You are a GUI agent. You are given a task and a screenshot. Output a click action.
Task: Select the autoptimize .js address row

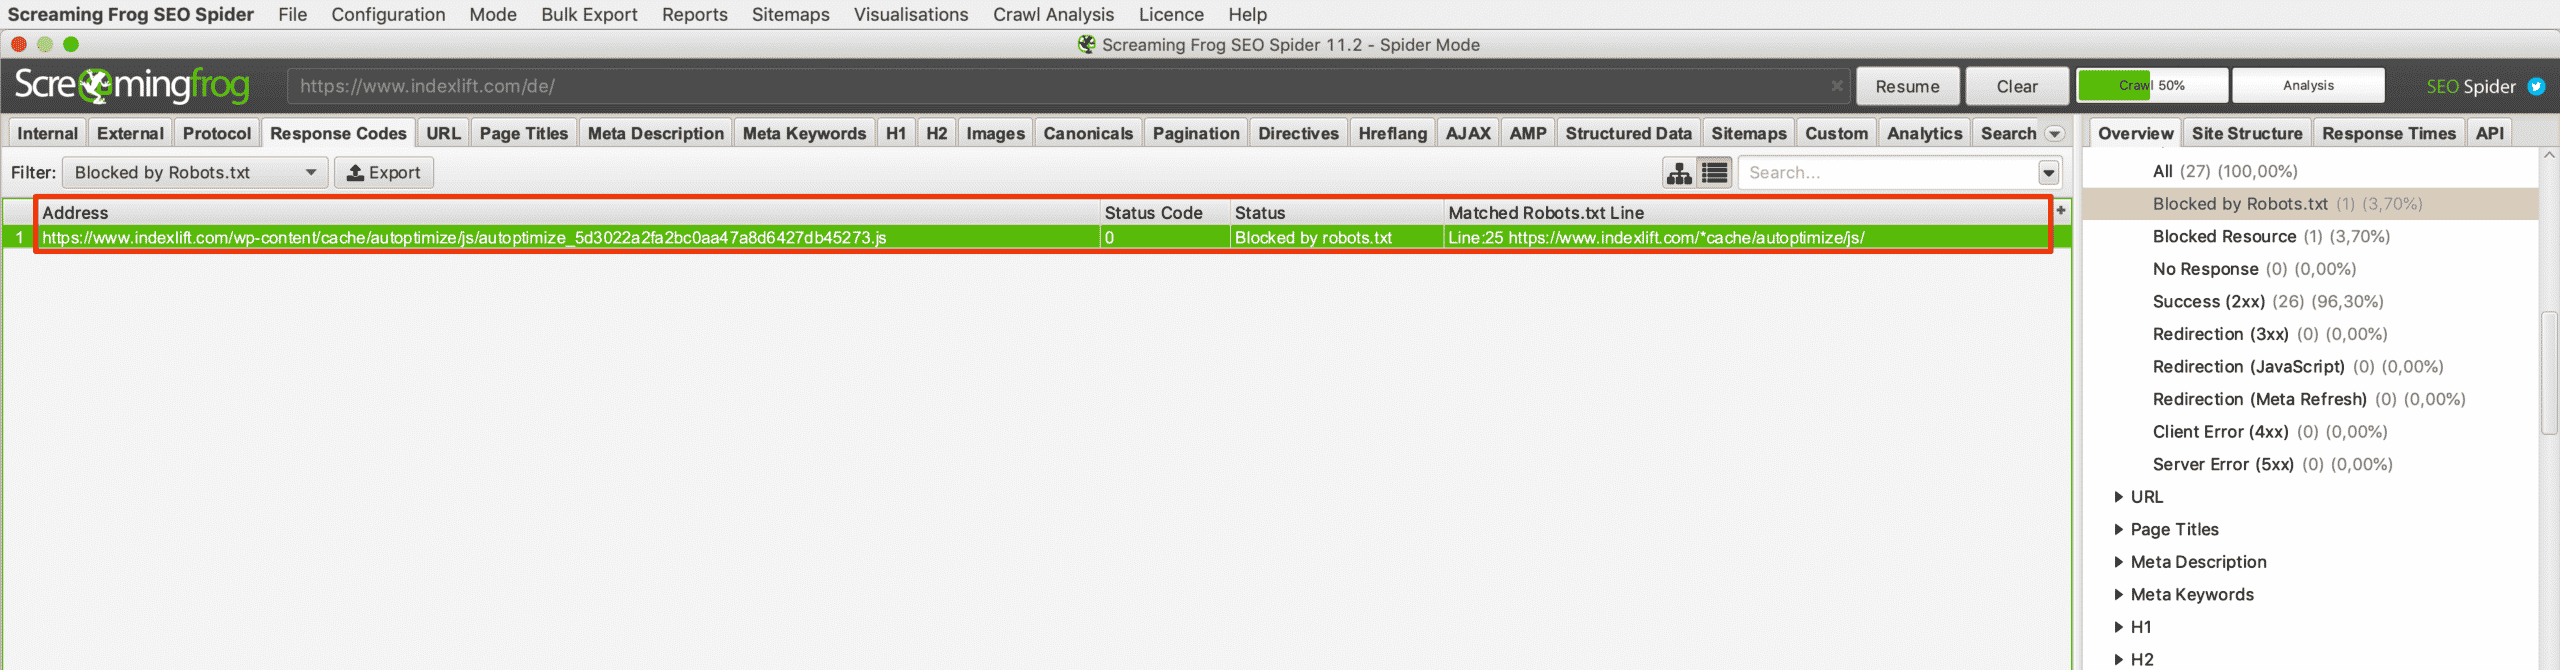tap(1036, 238)
